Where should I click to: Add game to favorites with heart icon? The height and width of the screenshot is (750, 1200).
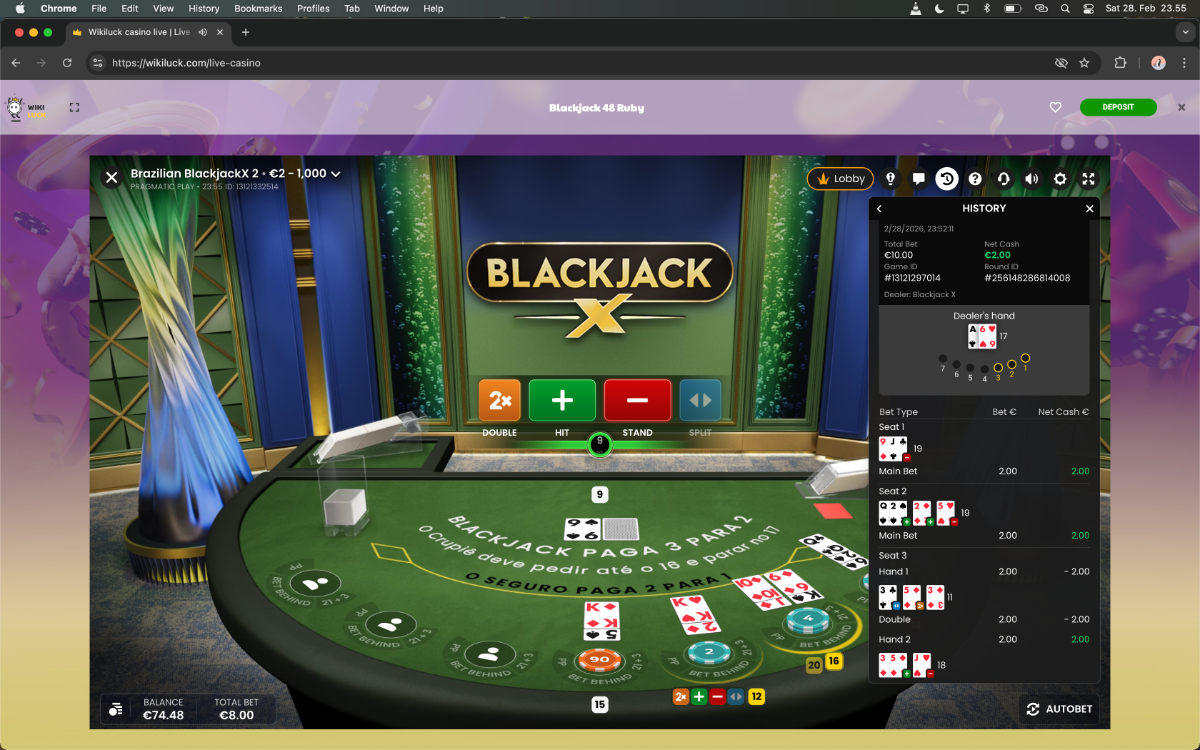click(1055, 108)
